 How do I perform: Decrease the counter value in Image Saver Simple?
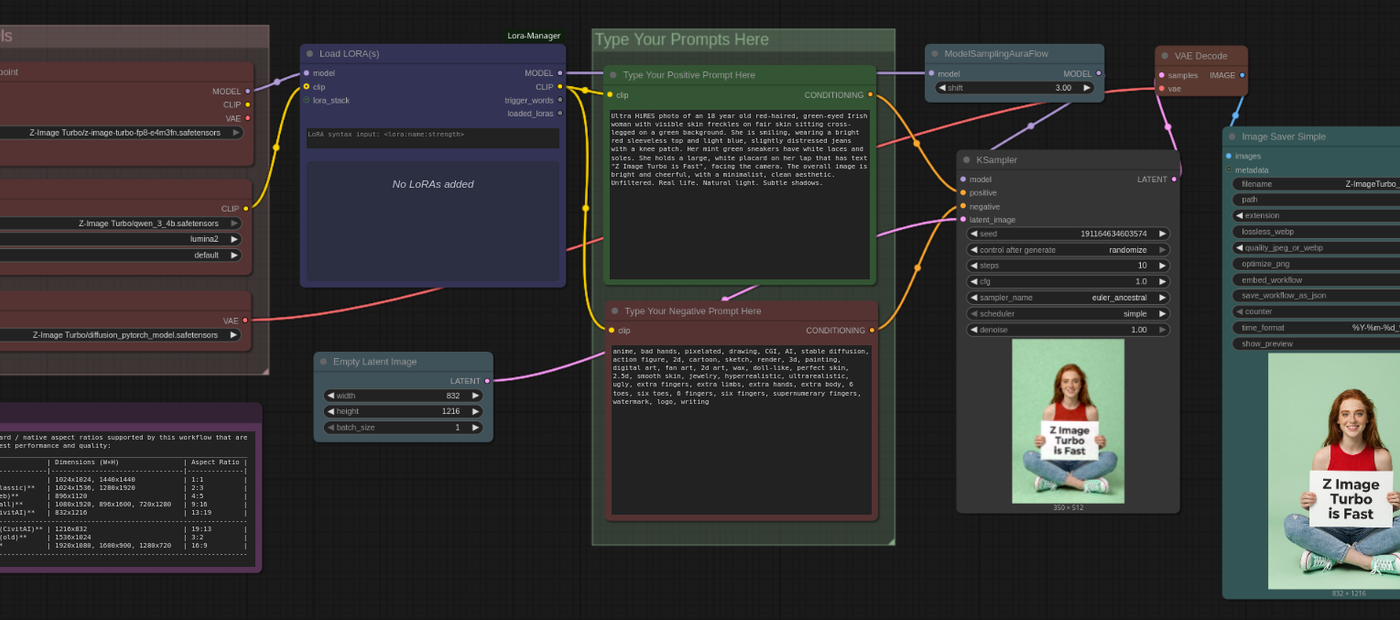click(1240, 312)
